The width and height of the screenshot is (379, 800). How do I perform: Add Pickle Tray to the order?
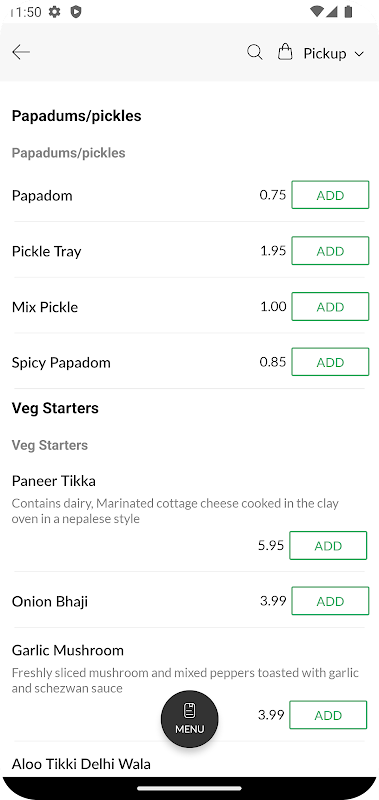(x=330, y=251)
